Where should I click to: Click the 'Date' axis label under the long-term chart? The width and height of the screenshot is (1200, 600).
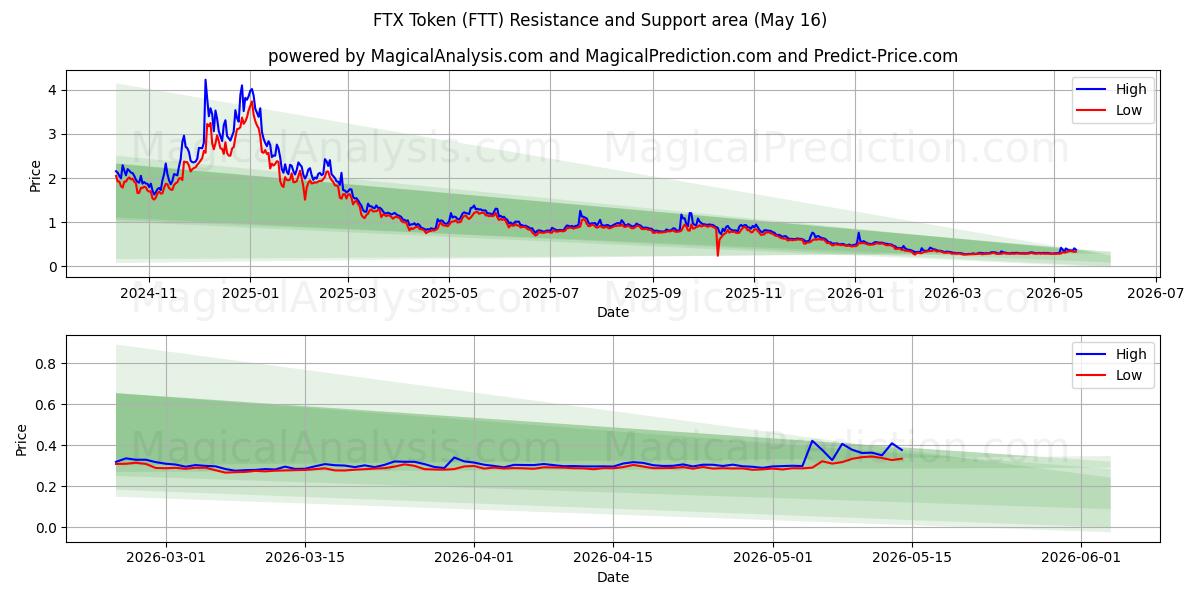coord(613,312)
